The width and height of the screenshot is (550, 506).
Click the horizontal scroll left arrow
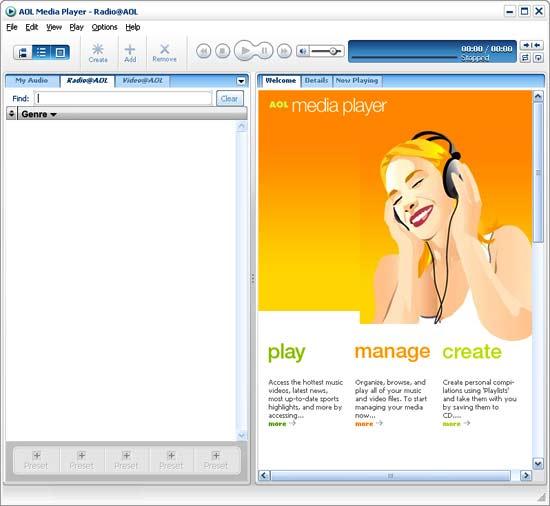point(264,475)
